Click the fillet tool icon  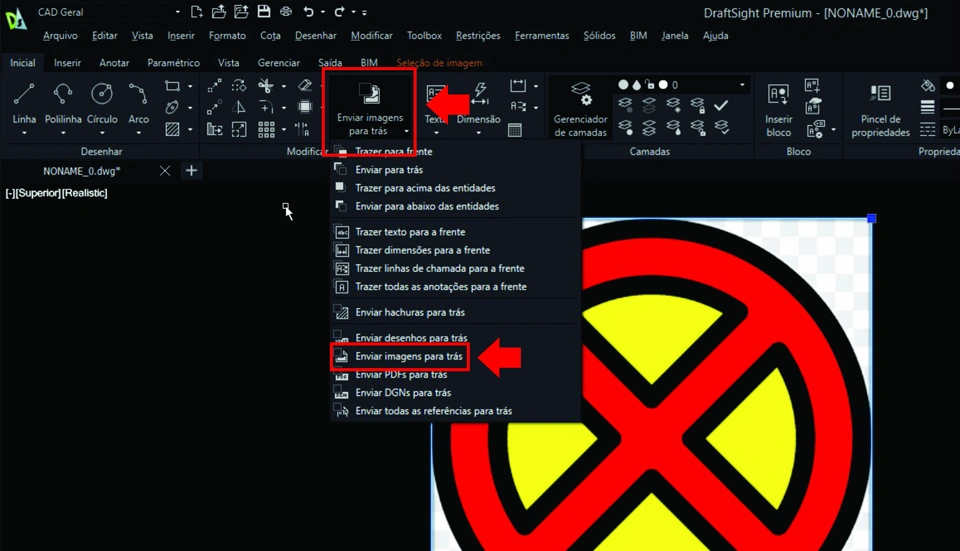click(x=265, y=108)
